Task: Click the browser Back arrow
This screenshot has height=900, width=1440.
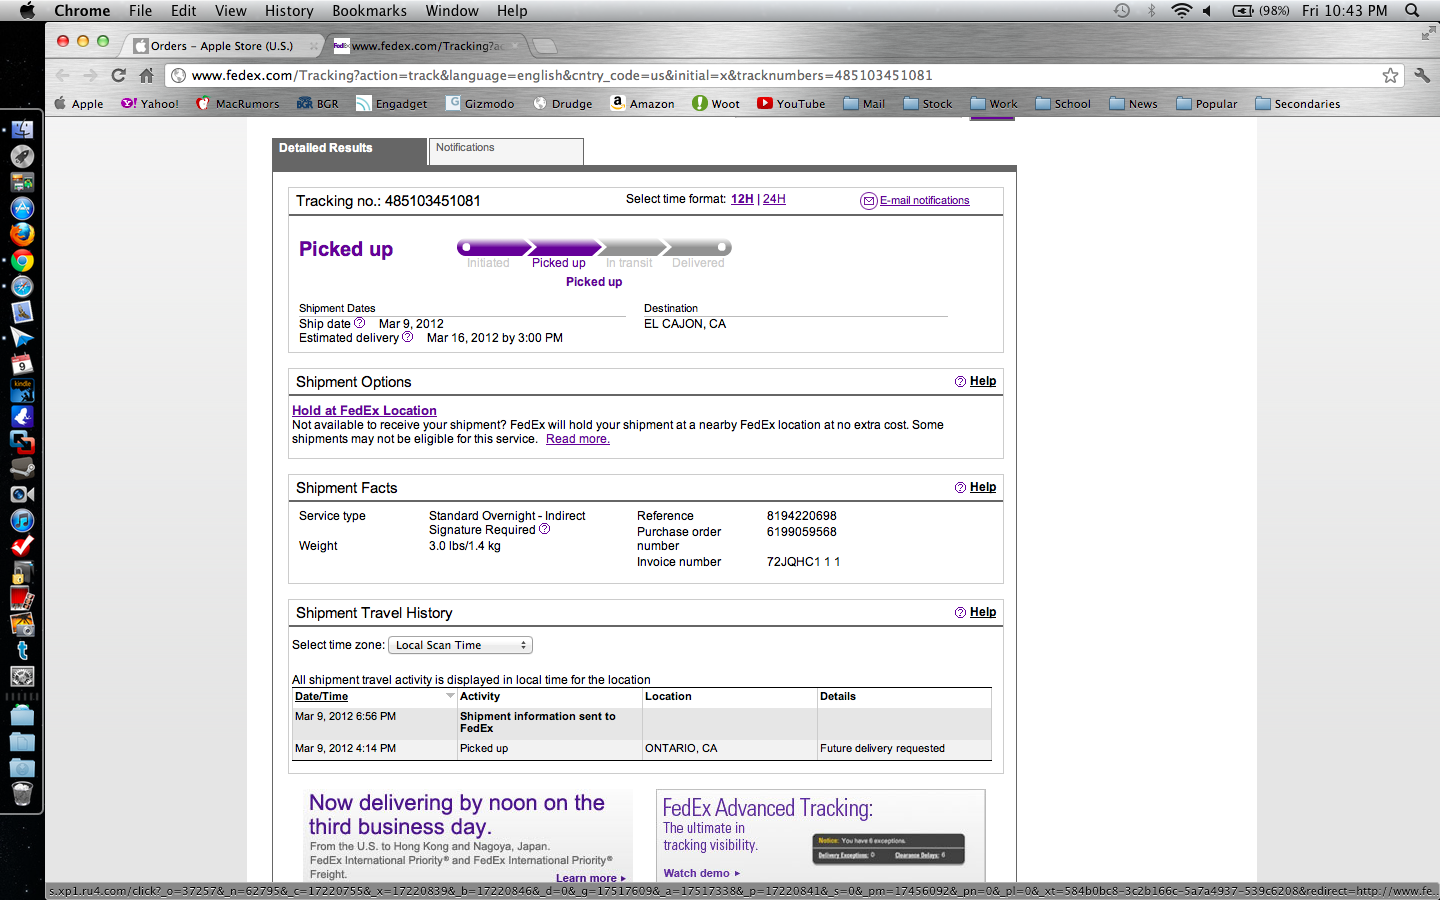Action: (63, 75)
